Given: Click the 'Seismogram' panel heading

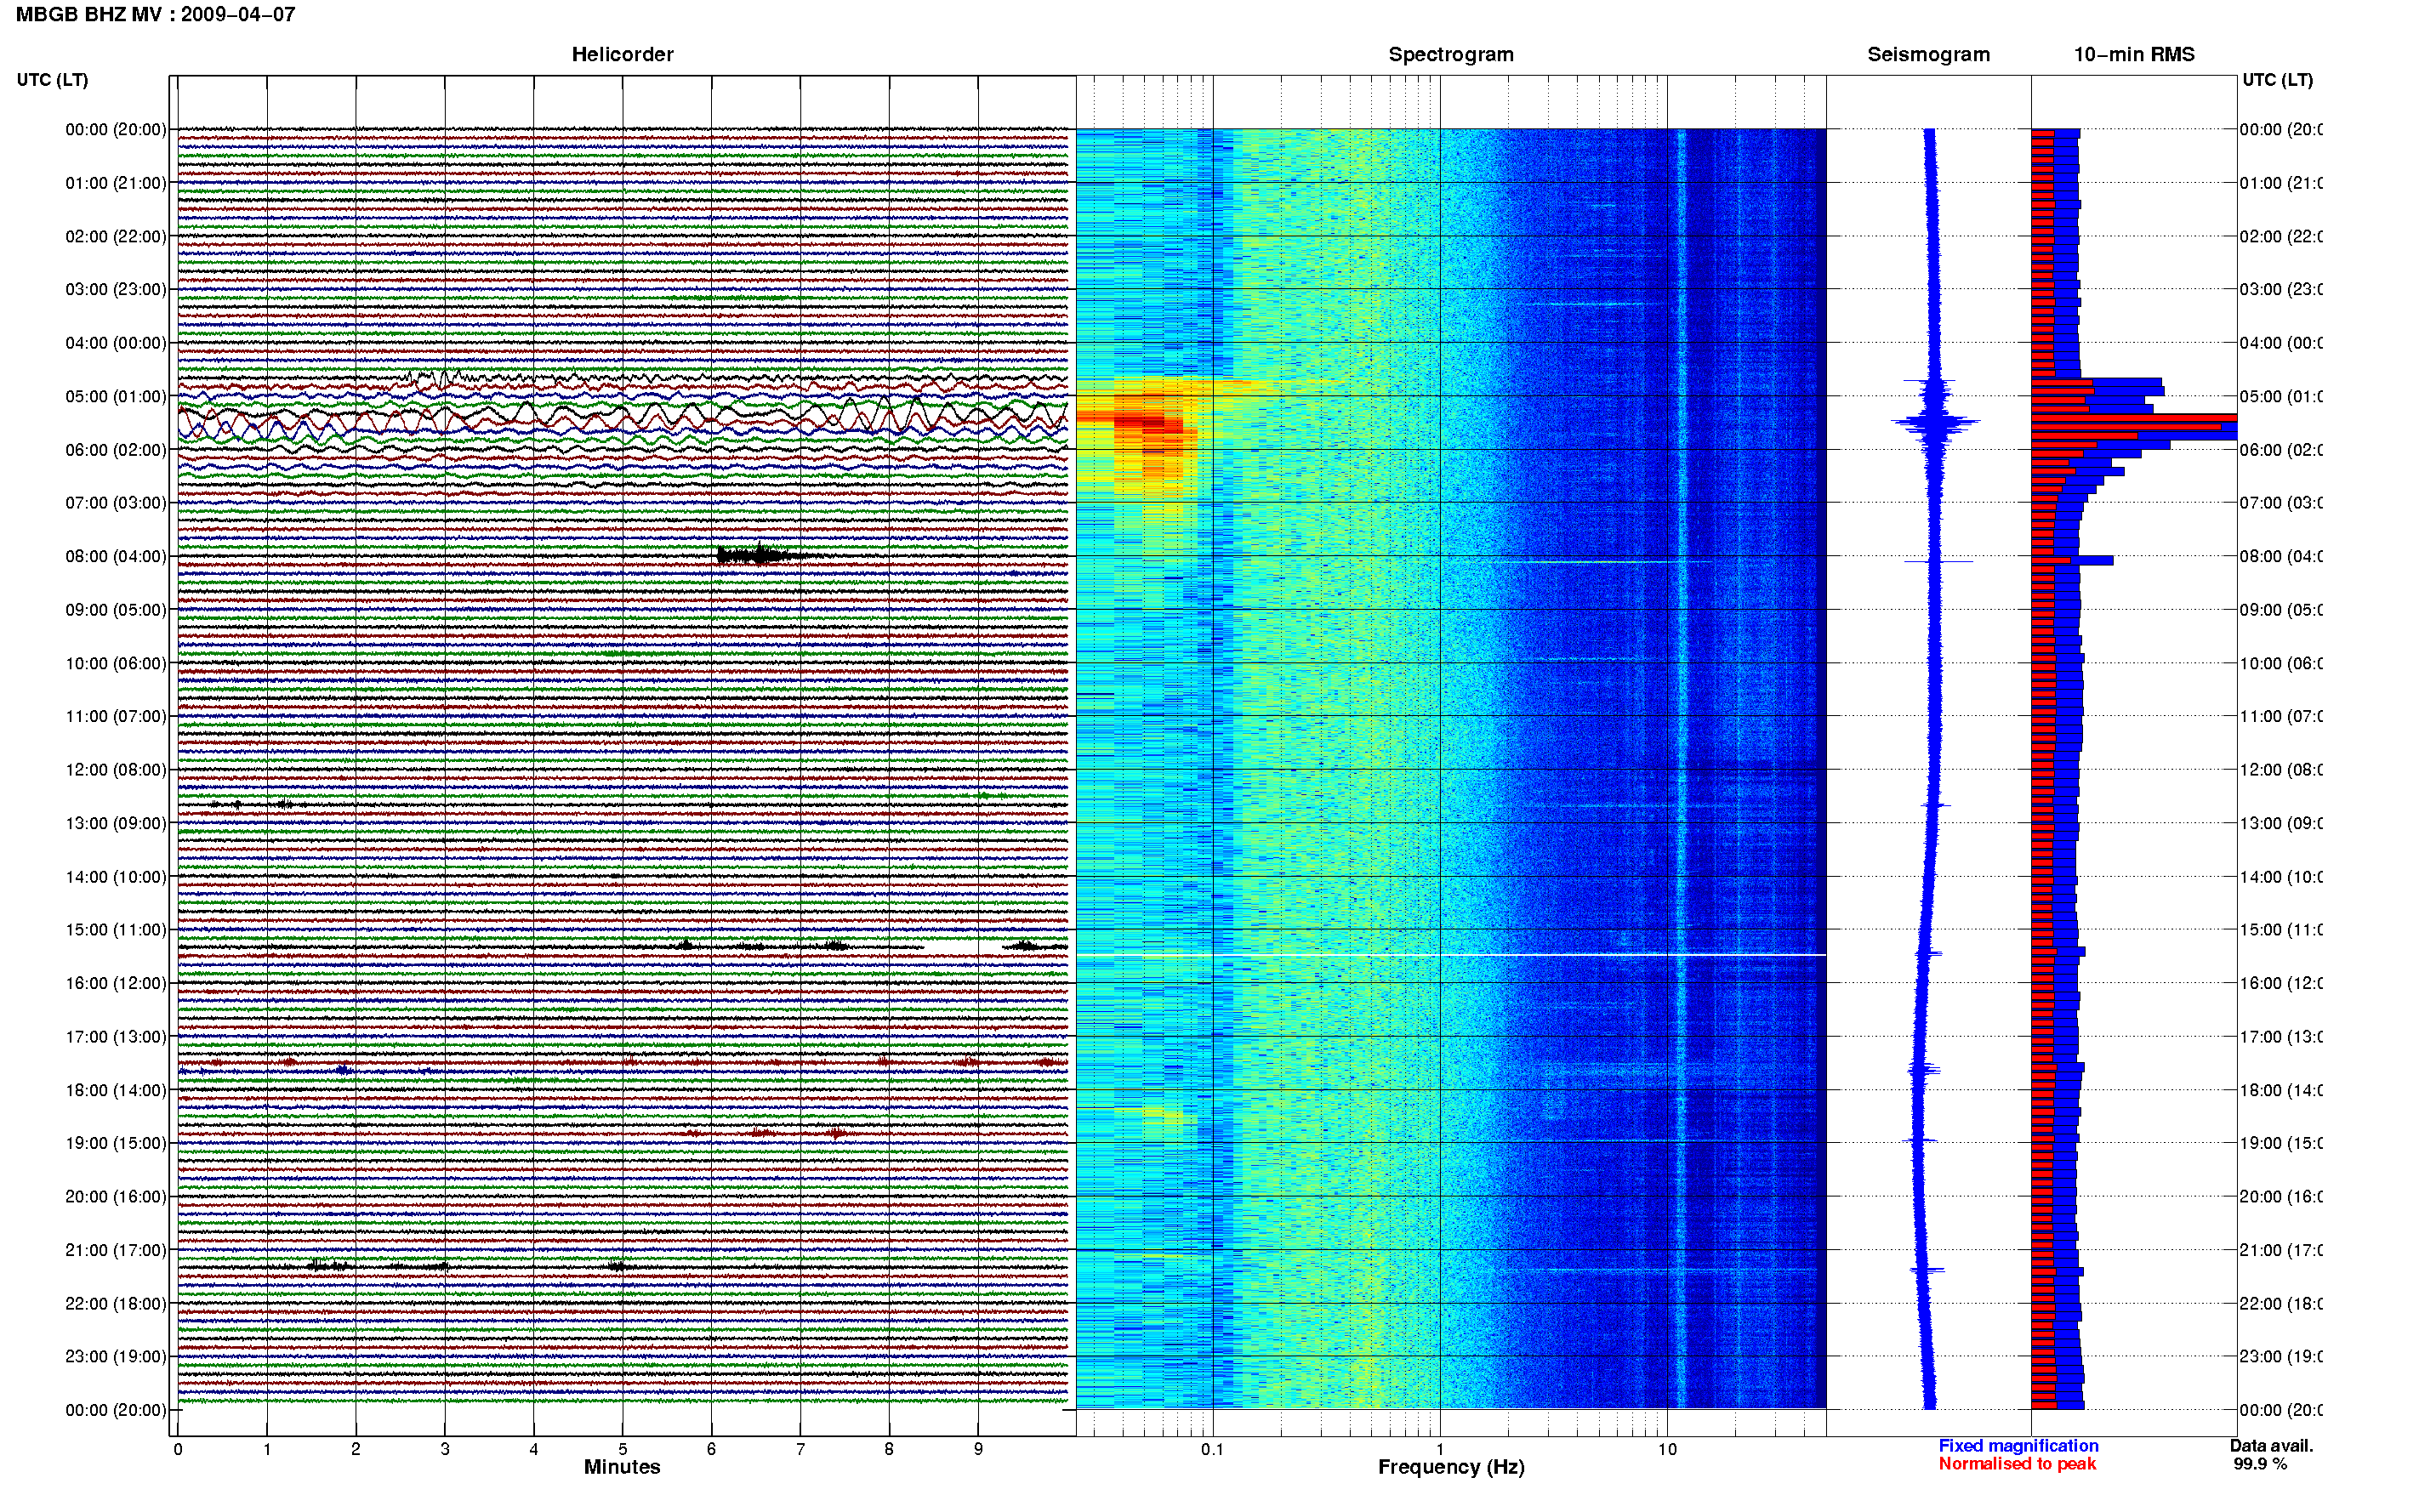Looking at the screenshot, I should coord(1928,55).
